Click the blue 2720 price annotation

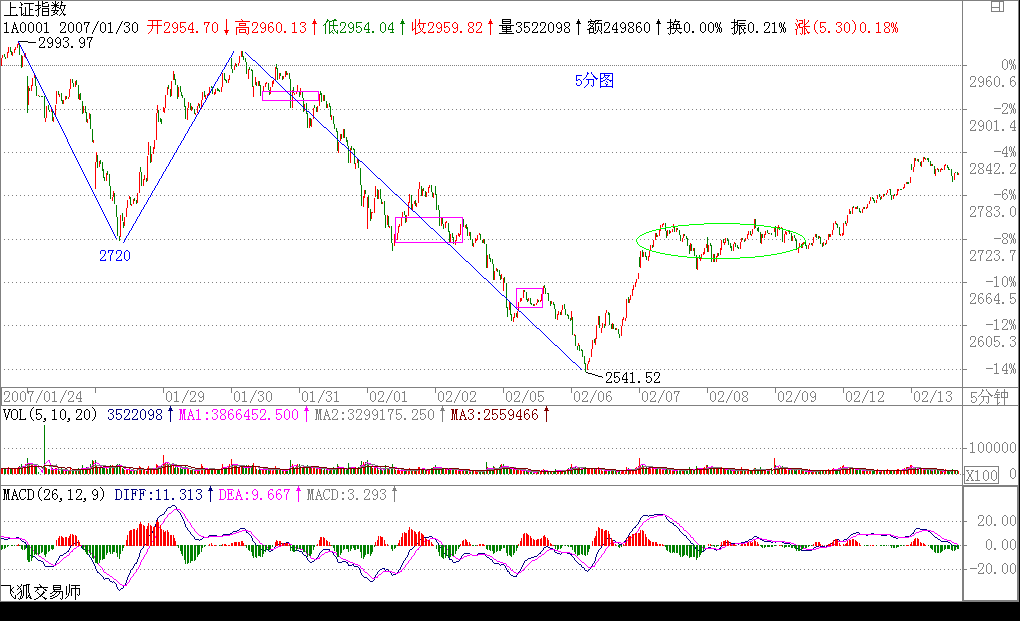[x=114, y=255]
